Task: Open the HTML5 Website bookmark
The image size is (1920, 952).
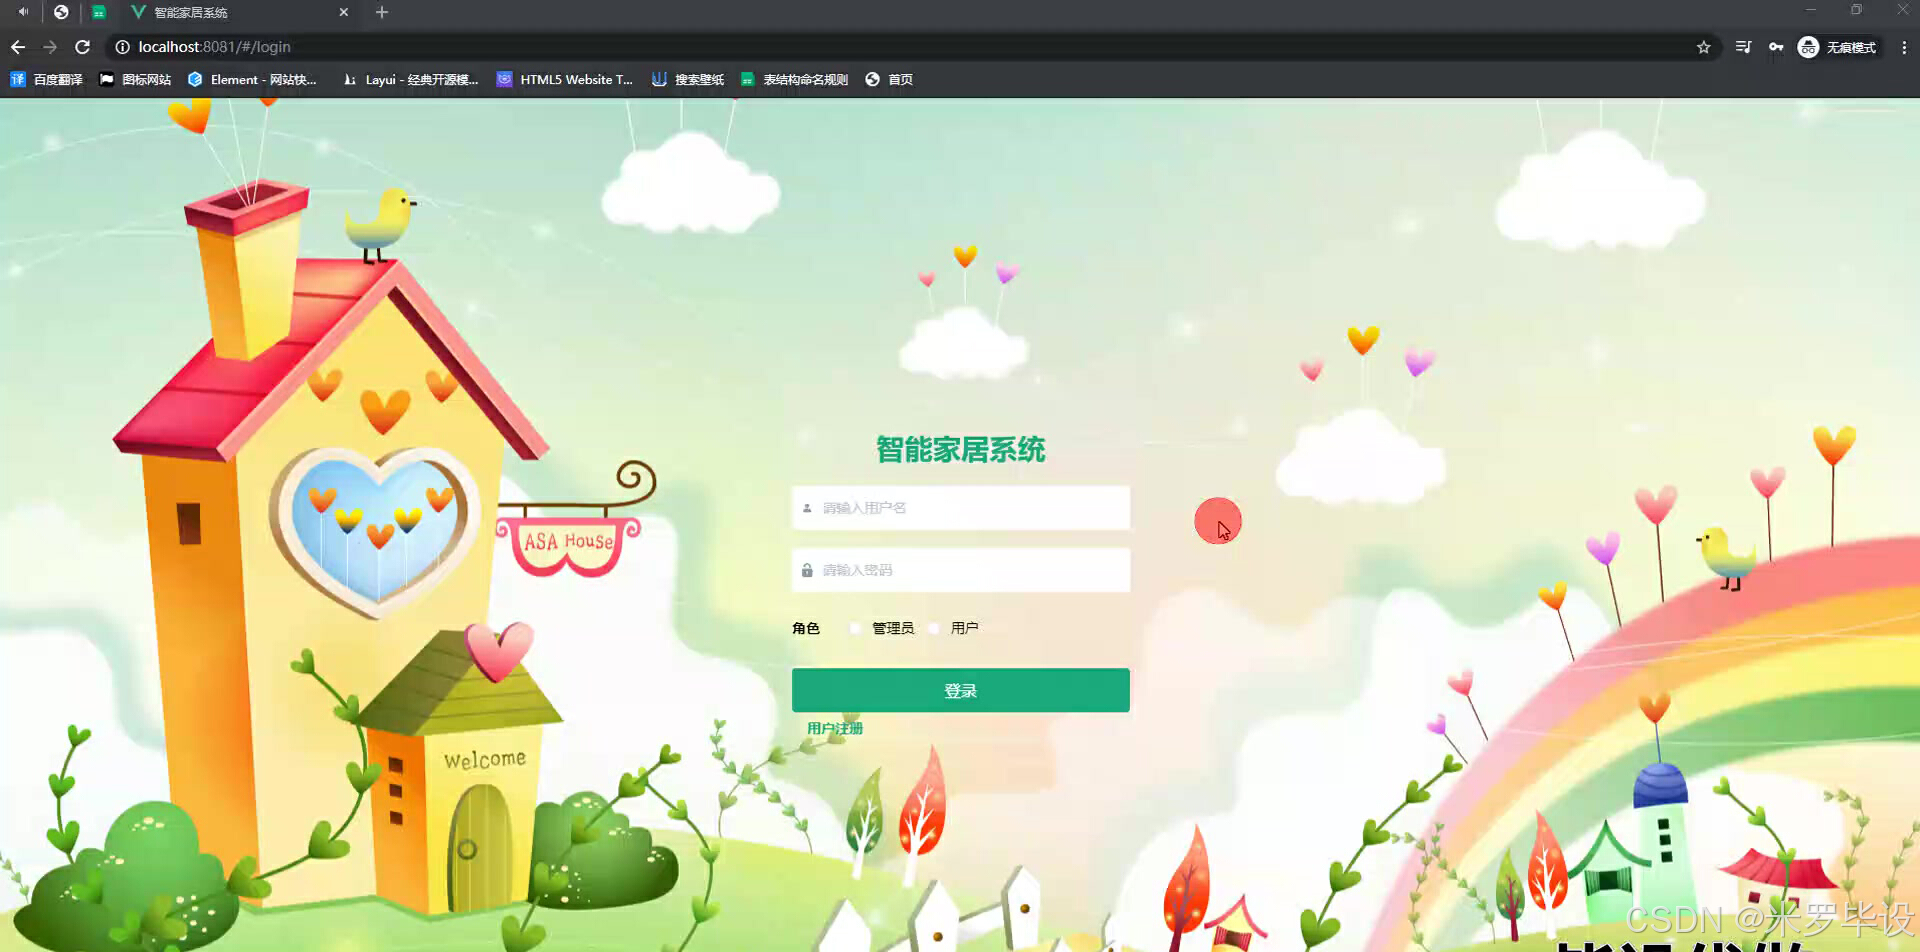Action: [x=565, y=79]
